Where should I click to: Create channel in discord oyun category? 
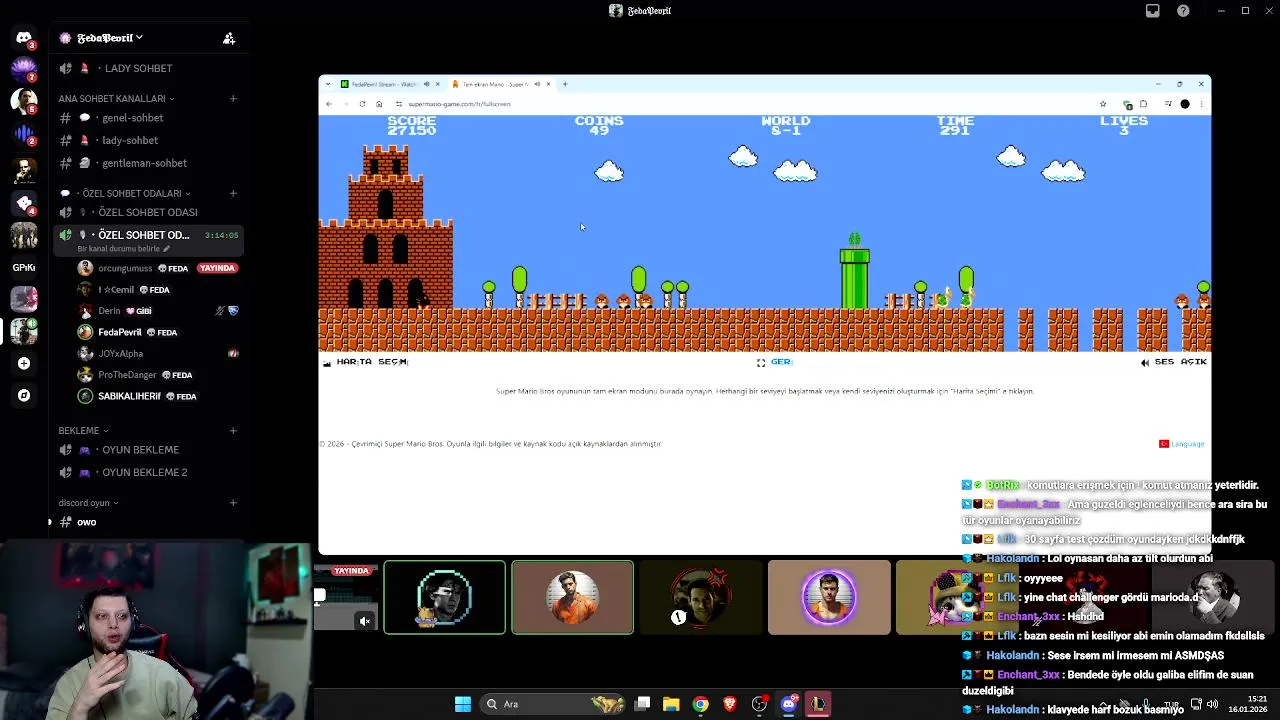233,503
